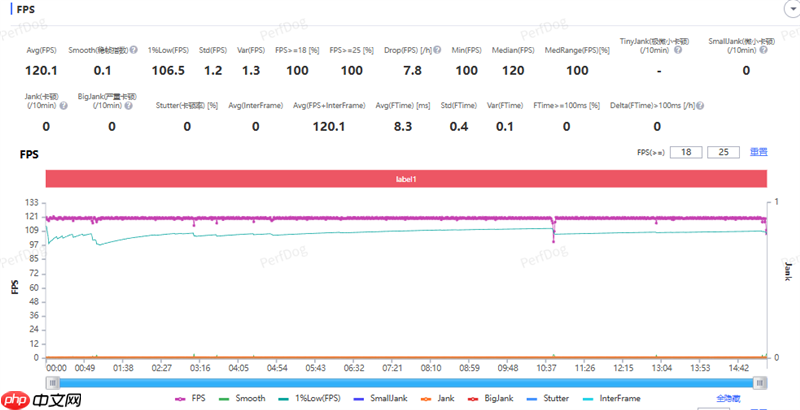The width and height of the screenshot is (800, 410).
Task: Click the 重置 reset link
Action: point(759,152)
